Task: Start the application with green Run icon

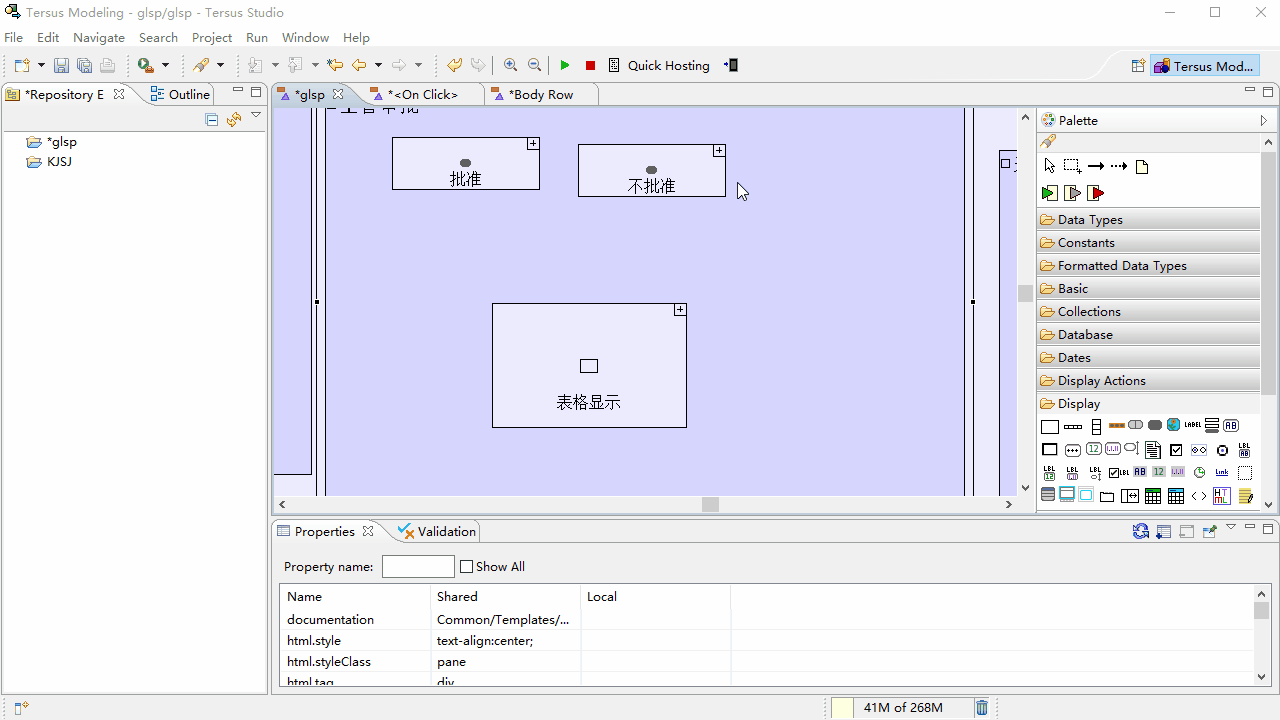Action: pos(565,65)
